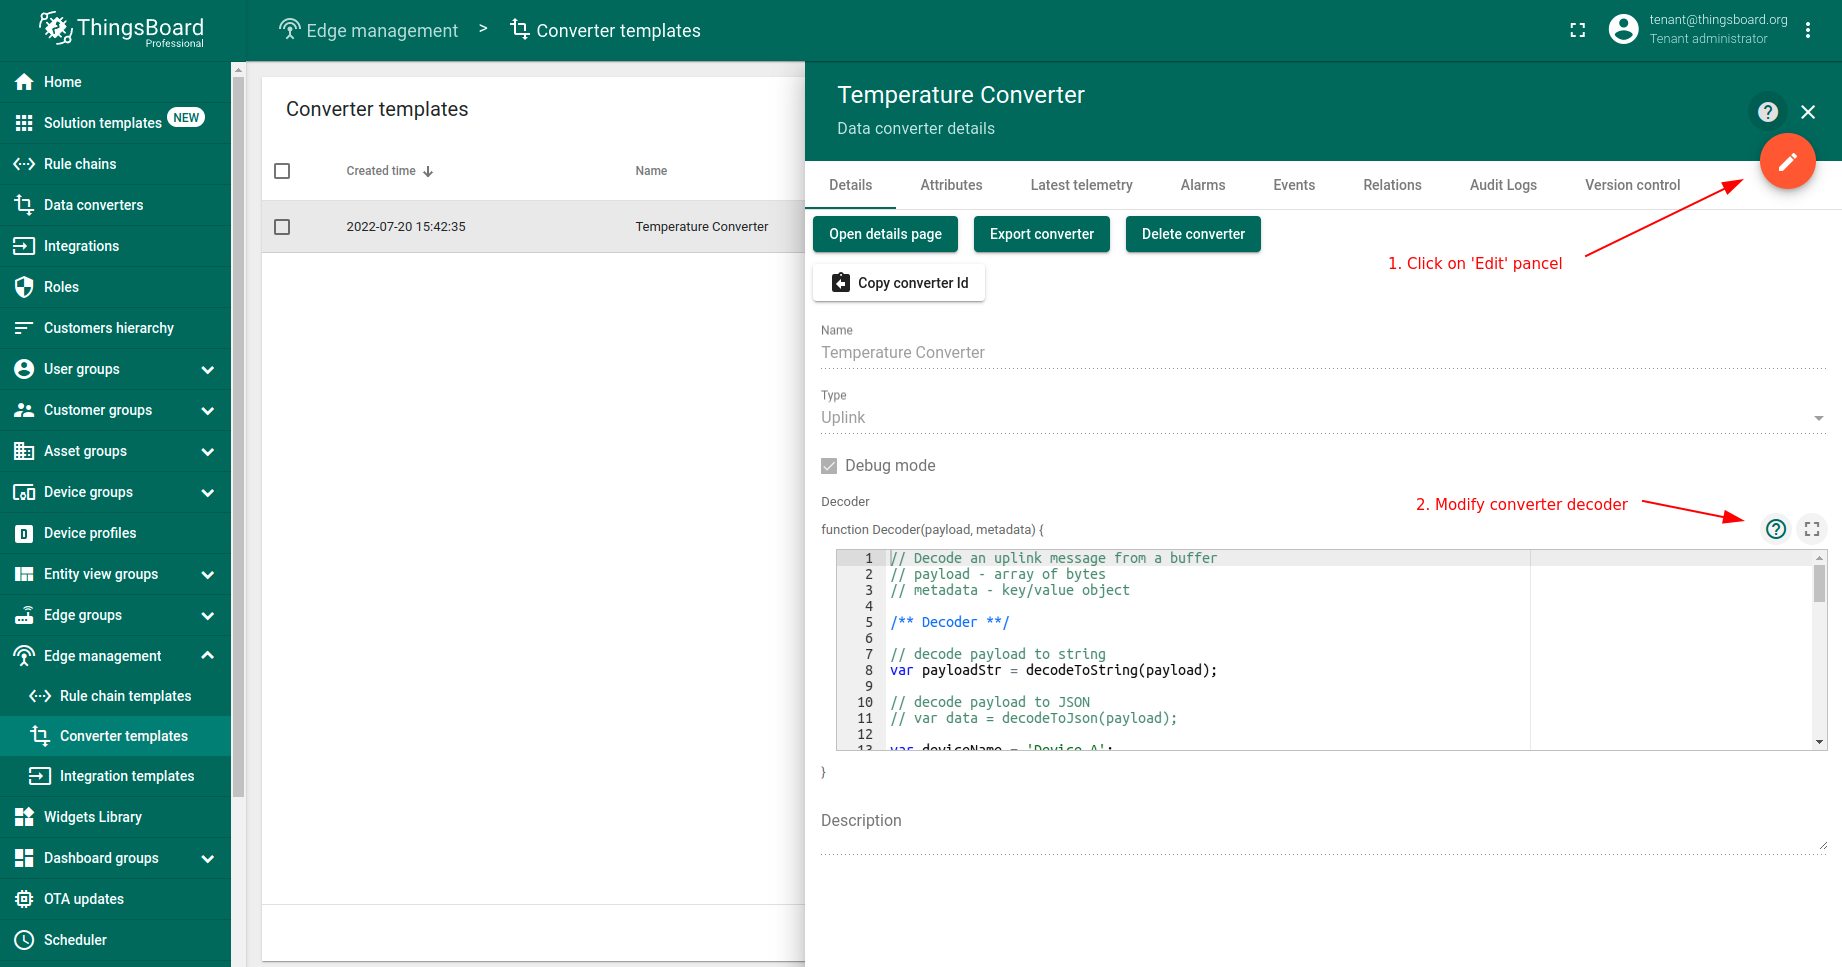
Task: Expand Device groups menu
Action: point(207,492)
